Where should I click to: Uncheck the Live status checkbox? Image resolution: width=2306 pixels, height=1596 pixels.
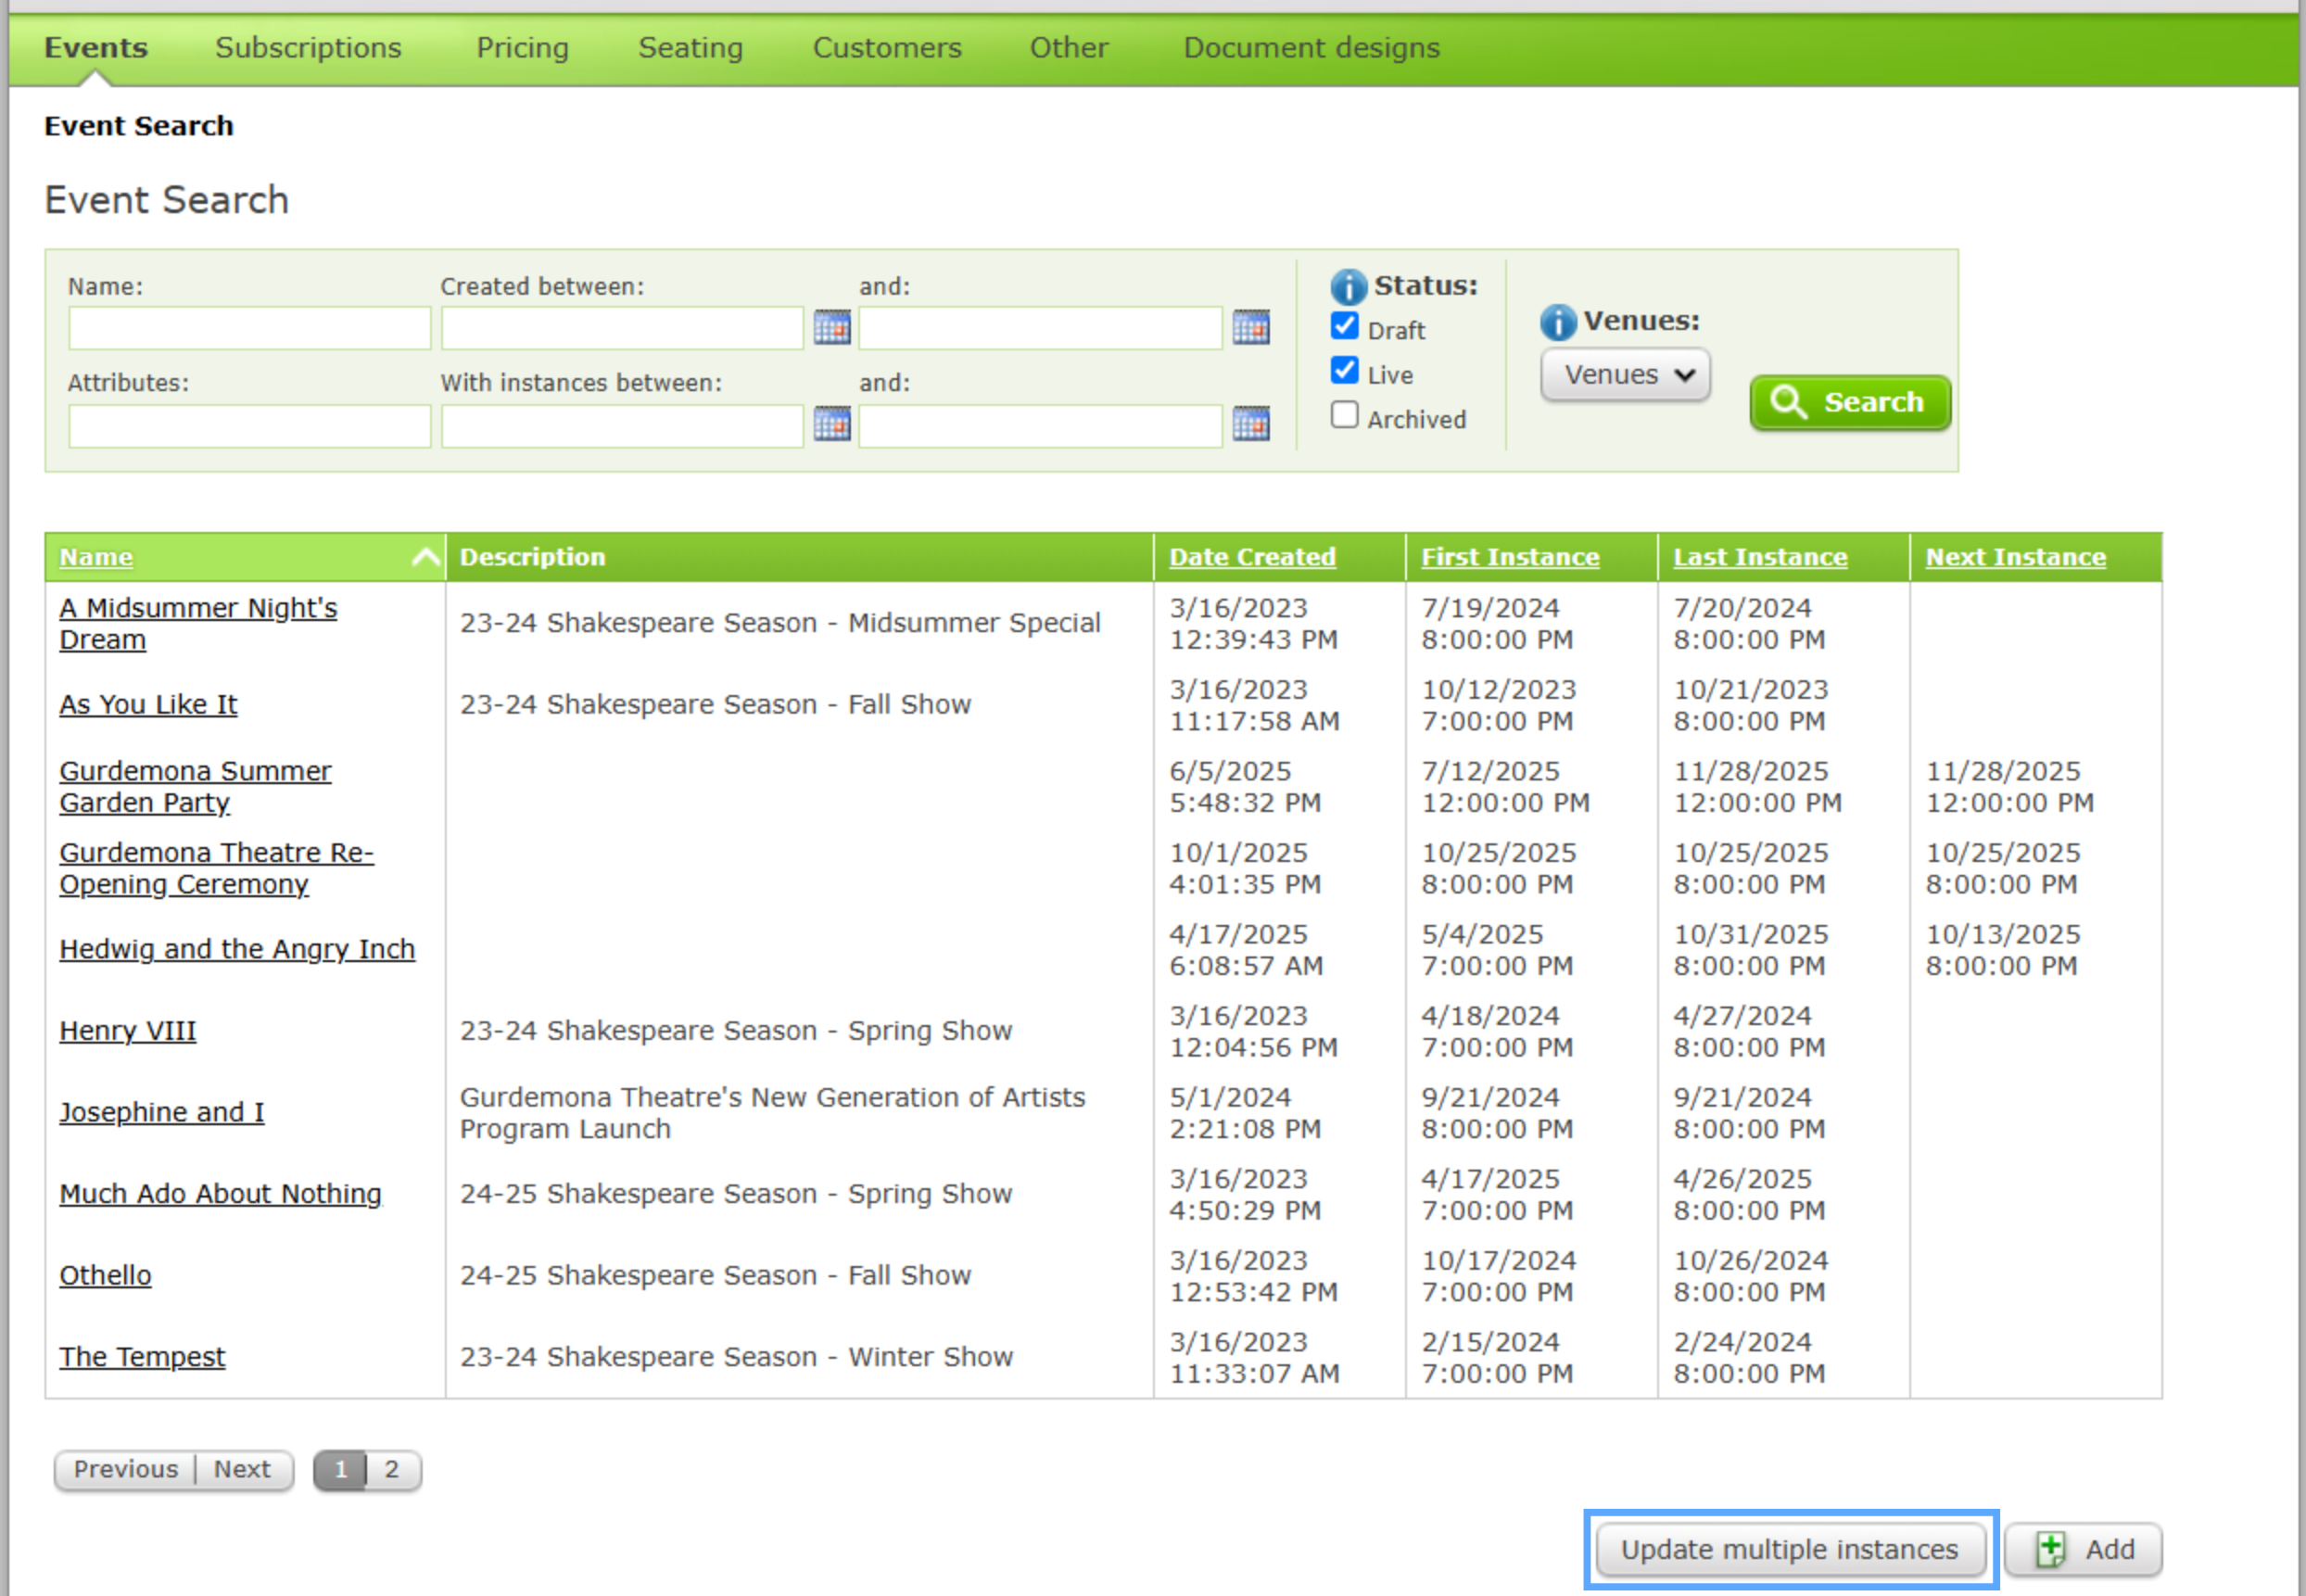(x=1344, y=371)
